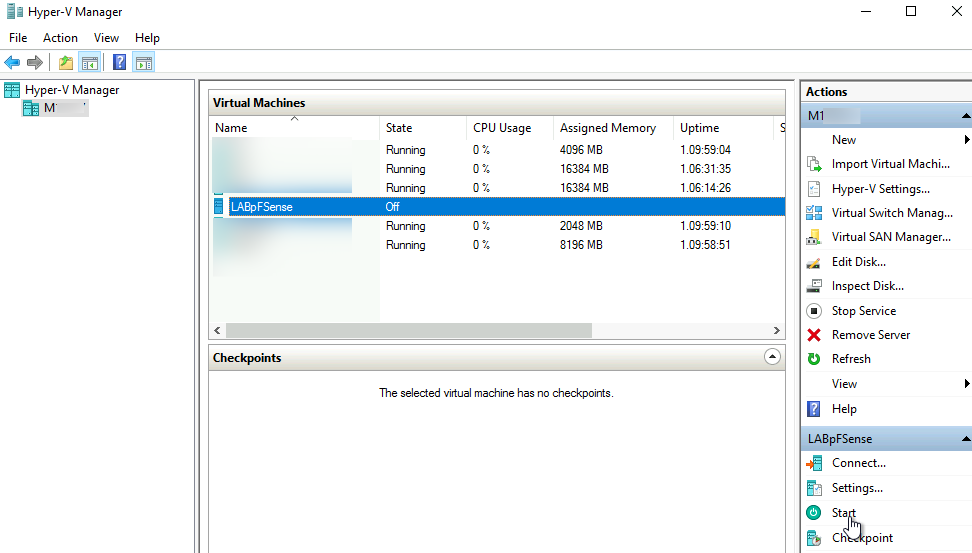Click the 4096 MB memory cell
The image size is (972, 553).
[581, 150]
